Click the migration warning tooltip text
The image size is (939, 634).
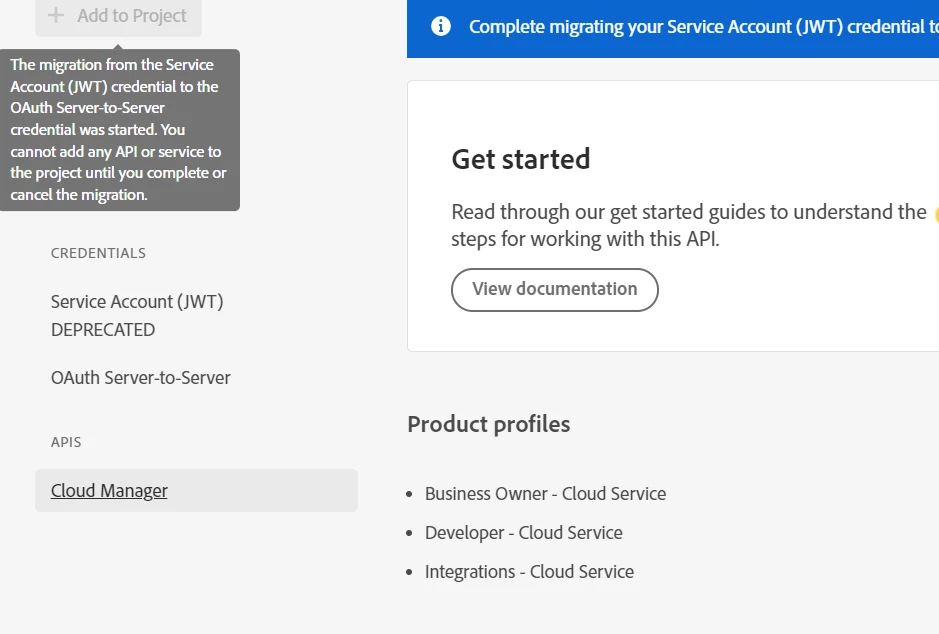pyautogui.click(x=119, y=130)
